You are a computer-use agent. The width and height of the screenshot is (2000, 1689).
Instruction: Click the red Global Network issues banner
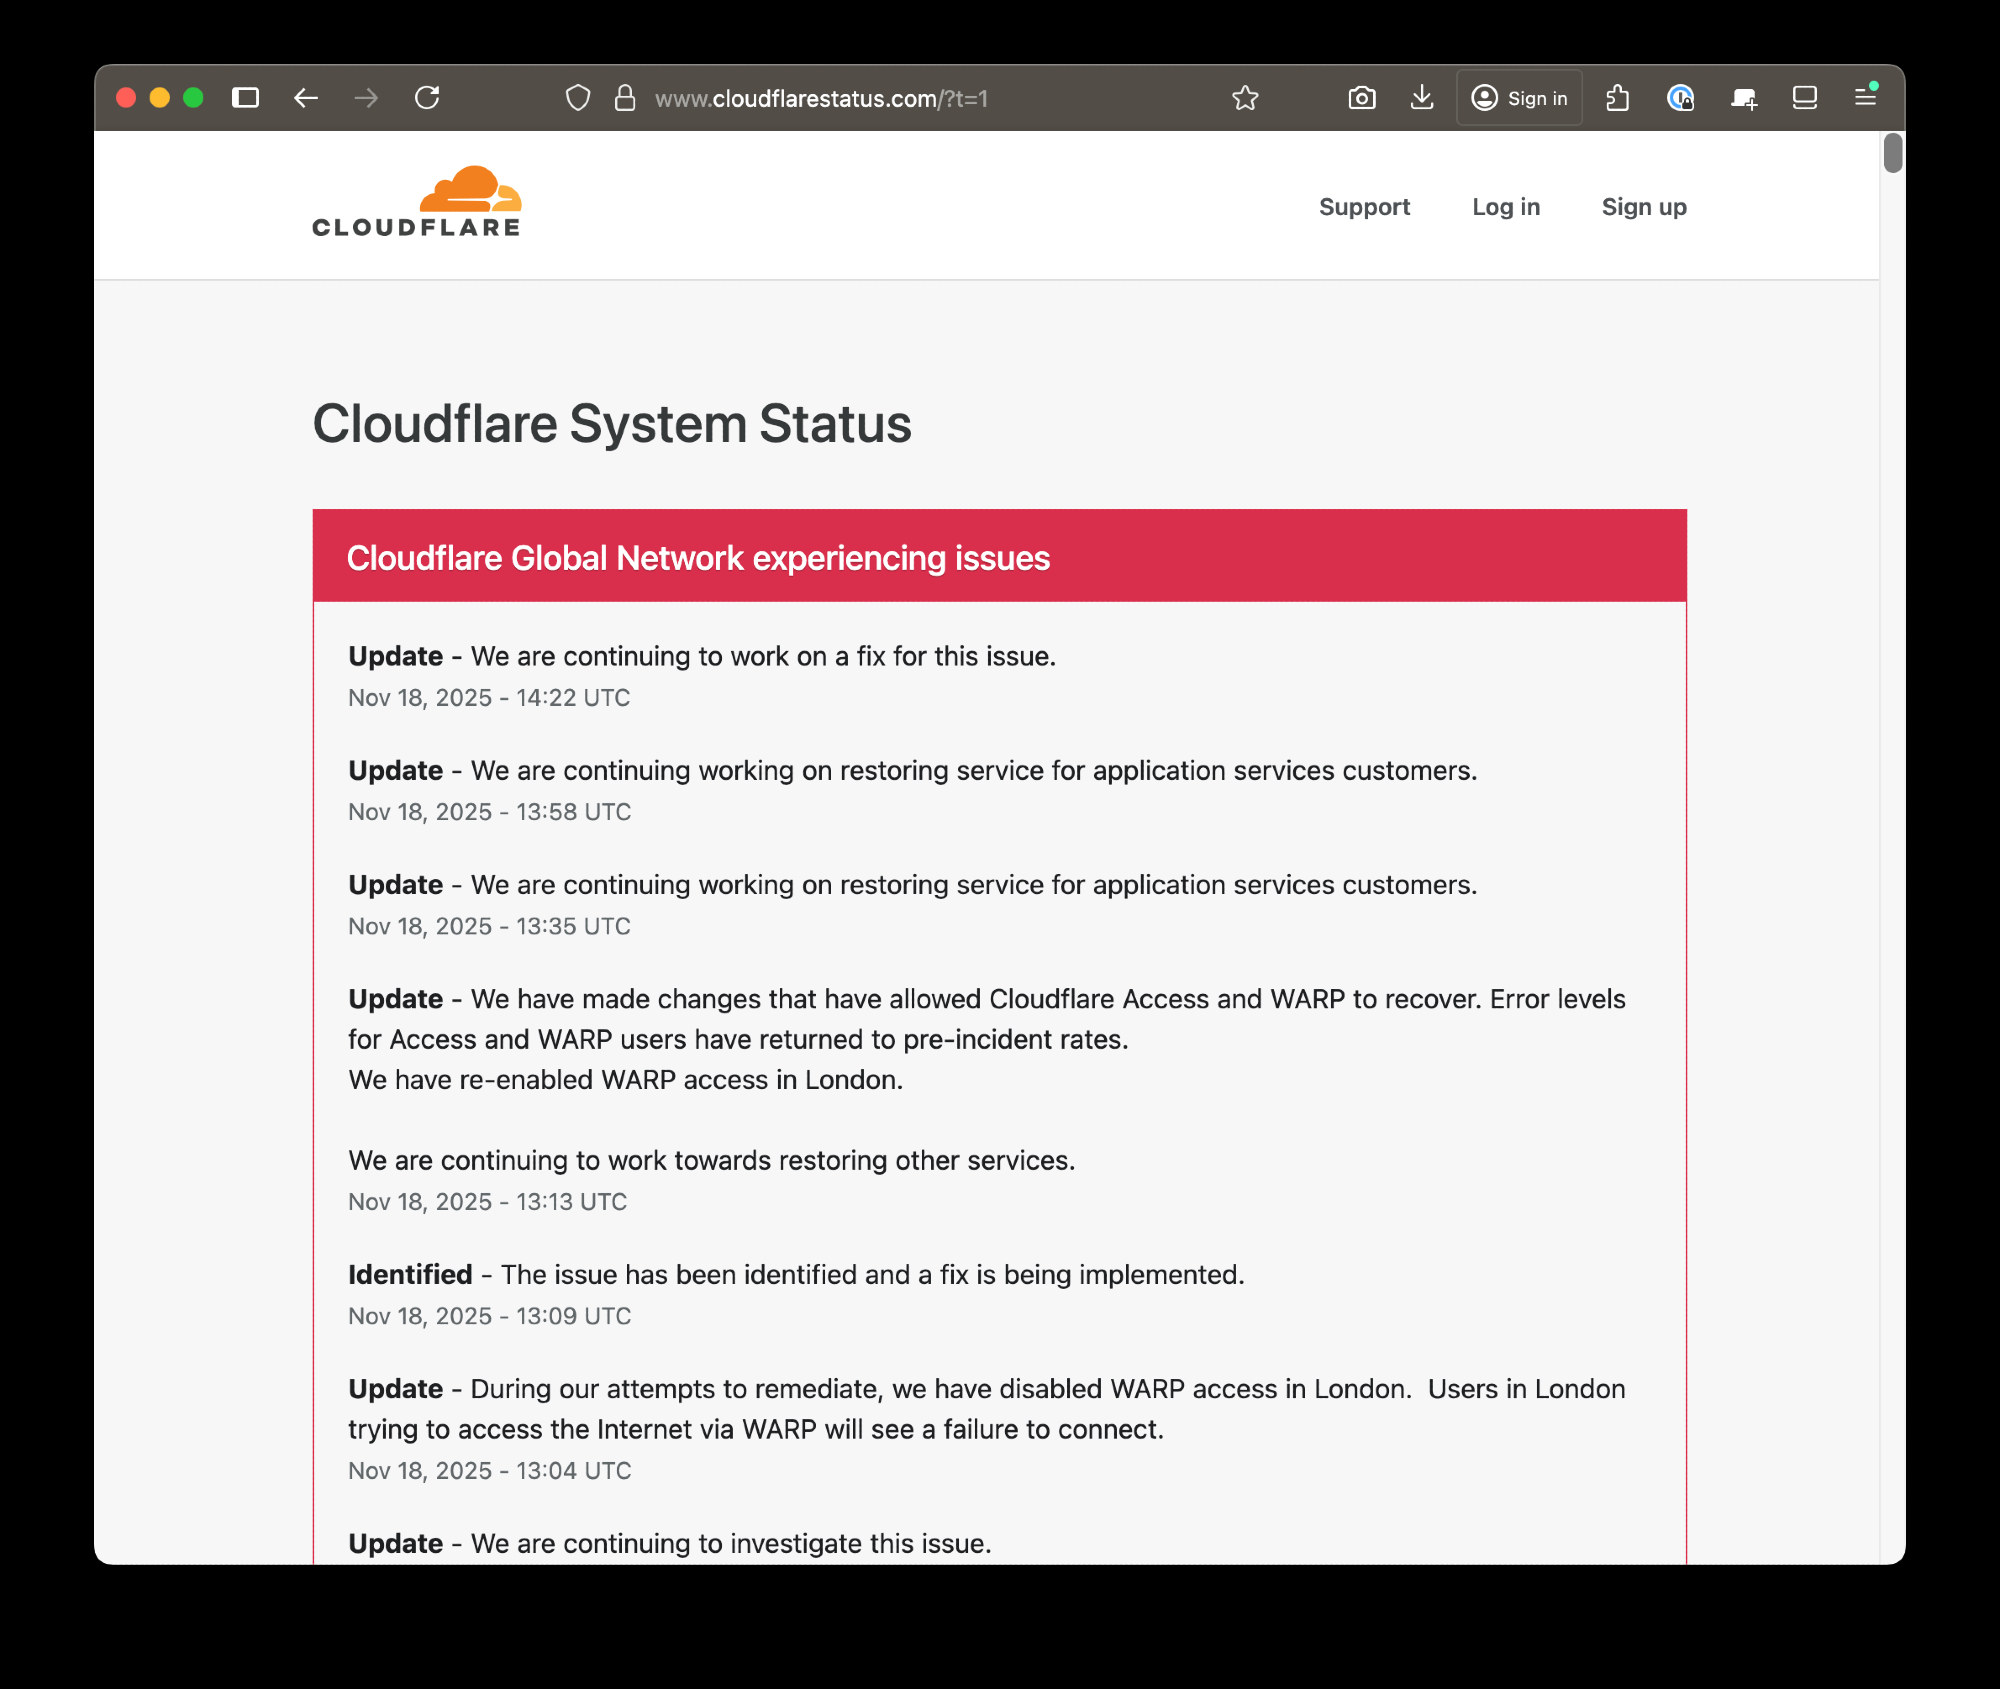pos(998,557)
